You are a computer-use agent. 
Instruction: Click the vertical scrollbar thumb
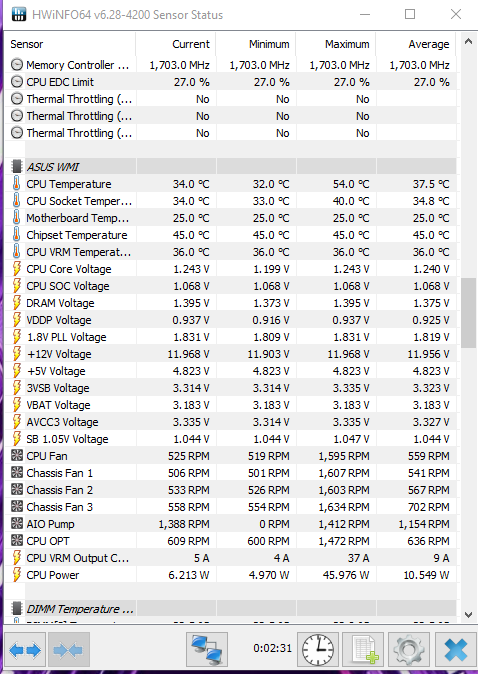(x=468, y=313)
